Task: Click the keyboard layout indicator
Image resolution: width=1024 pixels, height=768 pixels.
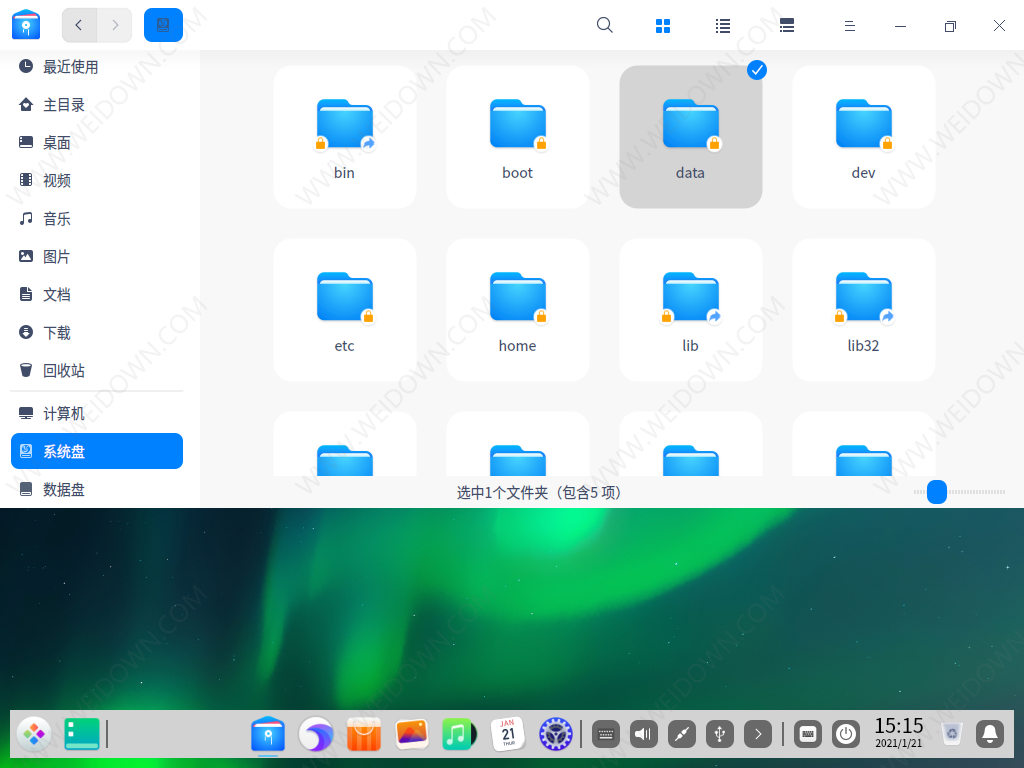Action: [808, 734]
